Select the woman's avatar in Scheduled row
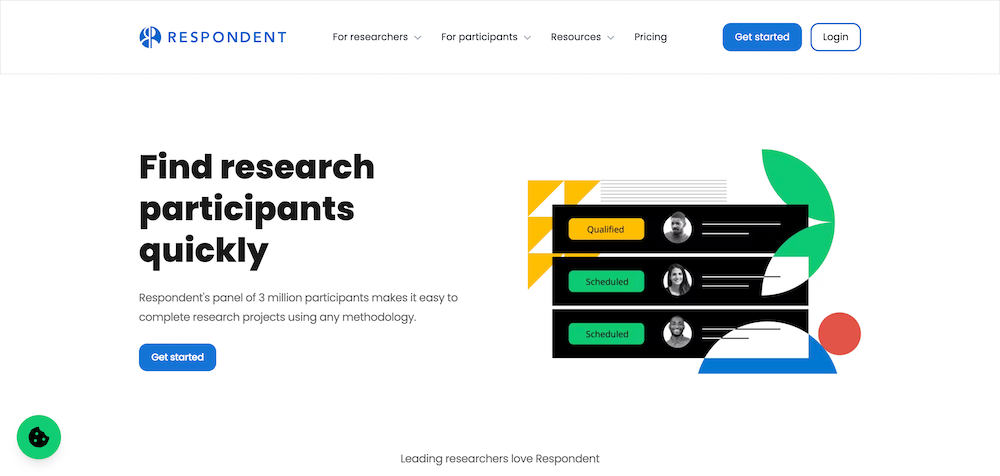This screenshot has height=476, width=1000. 677,280
